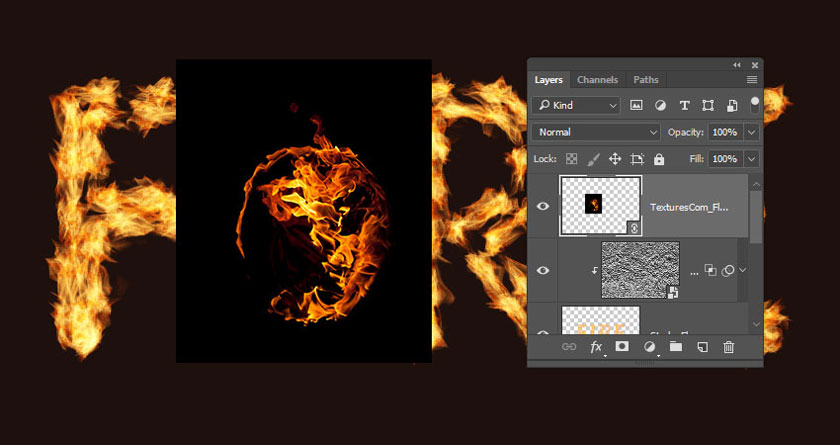This screenshot has width=840, height=445.
Task: Click the placed flame image on canvas
Action: pyautogui.click(x=304, y=211)
